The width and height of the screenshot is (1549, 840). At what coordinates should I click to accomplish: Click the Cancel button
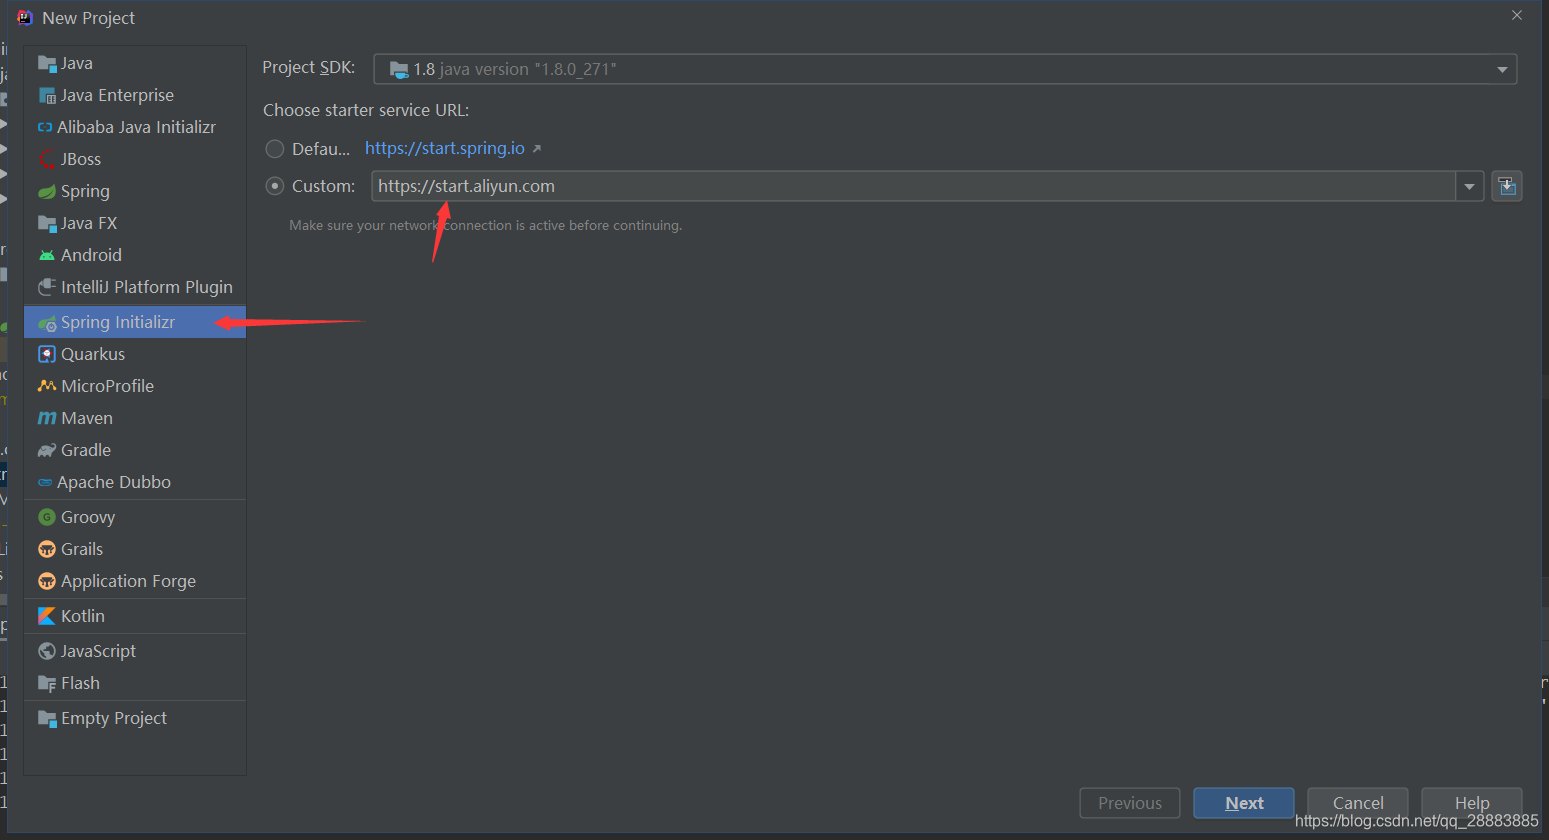(1358, 803)
